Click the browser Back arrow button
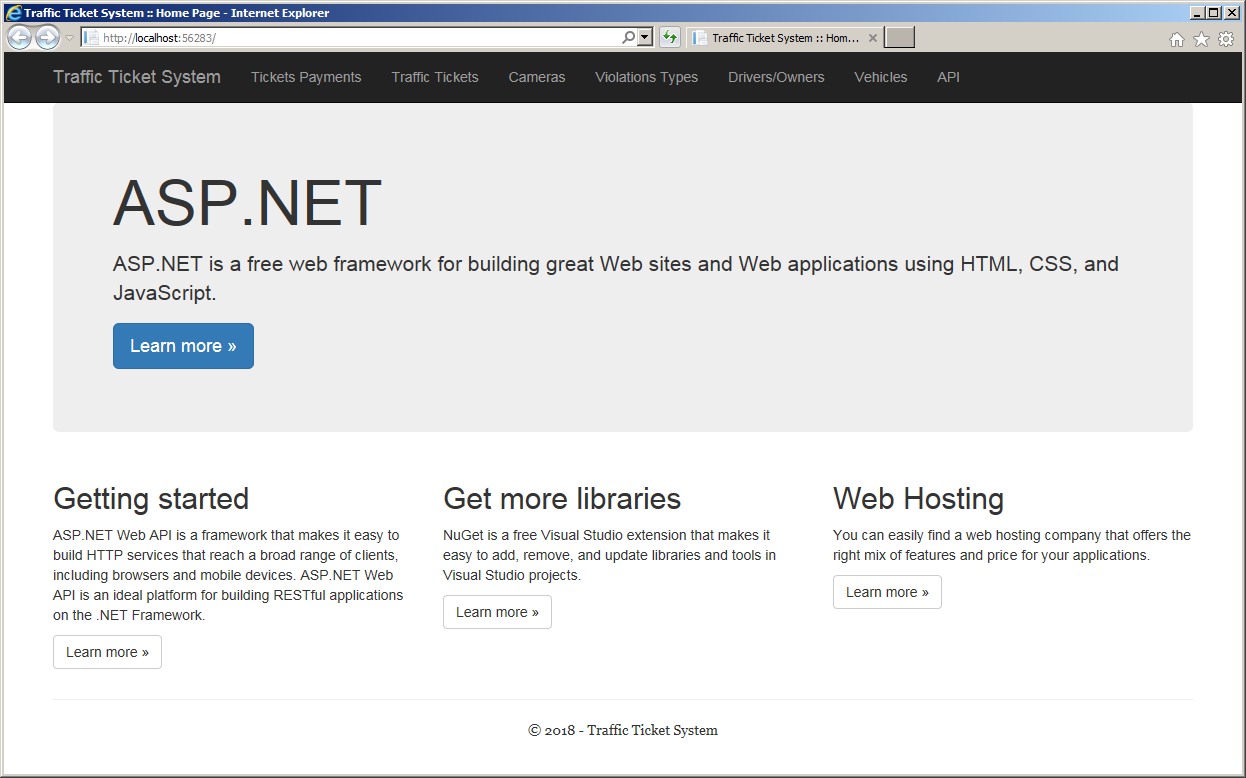The image size is (1246, 778). pos(19,38)
